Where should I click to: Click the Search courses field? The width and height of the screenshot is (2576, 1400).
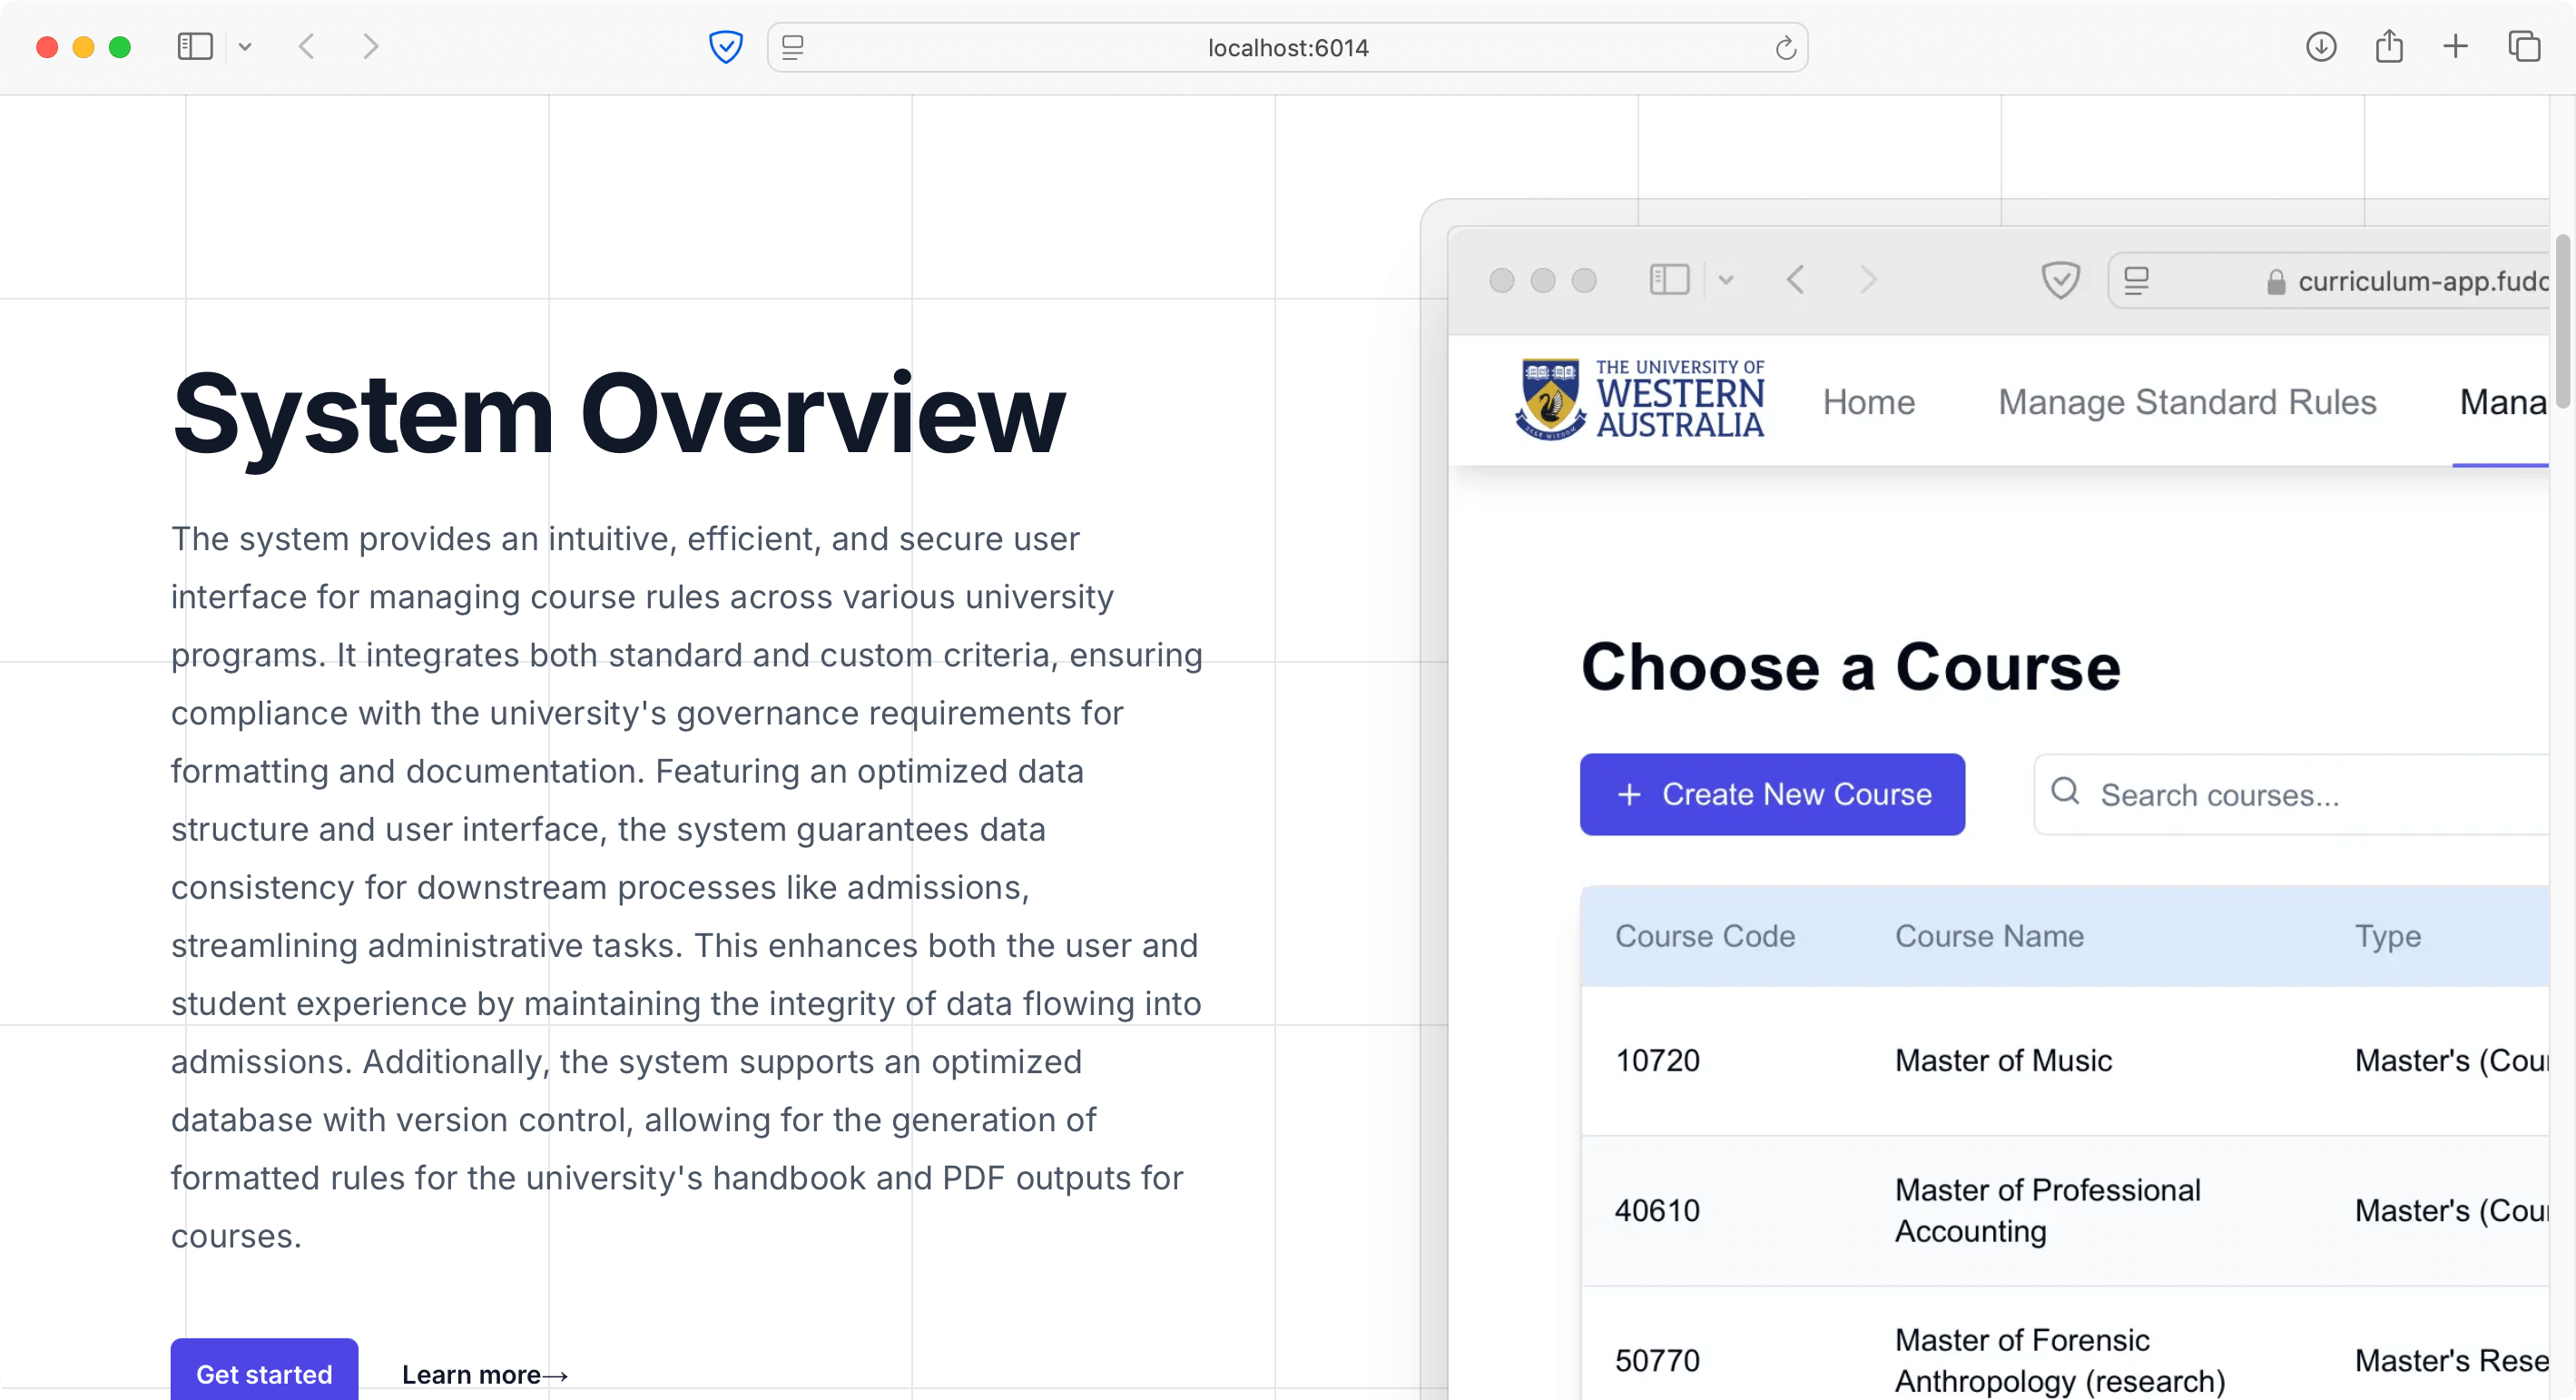pos(2292,794)
